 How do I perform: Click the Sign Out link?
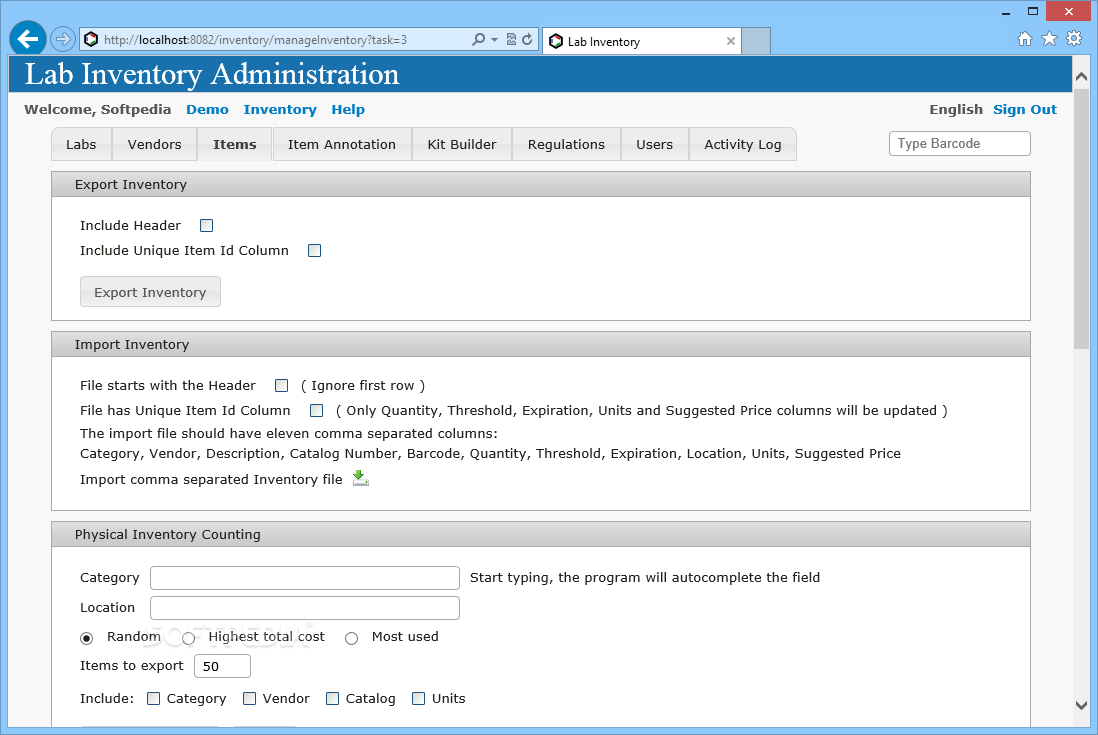click(x=1024, y=109)
